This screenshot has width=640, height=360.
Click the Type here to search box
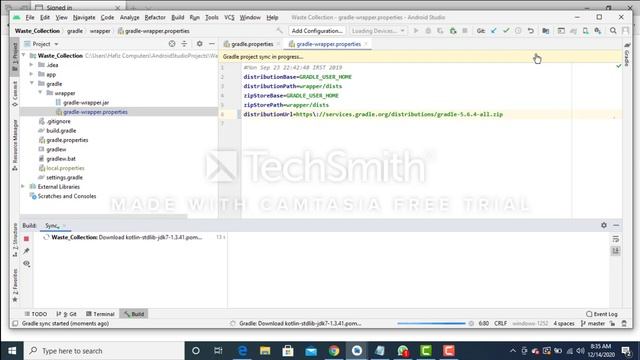coord(104,351)
